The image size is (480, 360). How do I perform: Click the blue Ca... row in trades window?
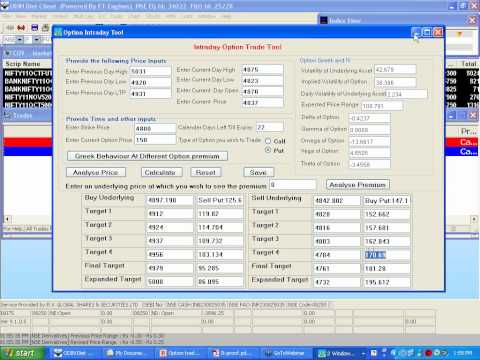click(x=468, y=152)
